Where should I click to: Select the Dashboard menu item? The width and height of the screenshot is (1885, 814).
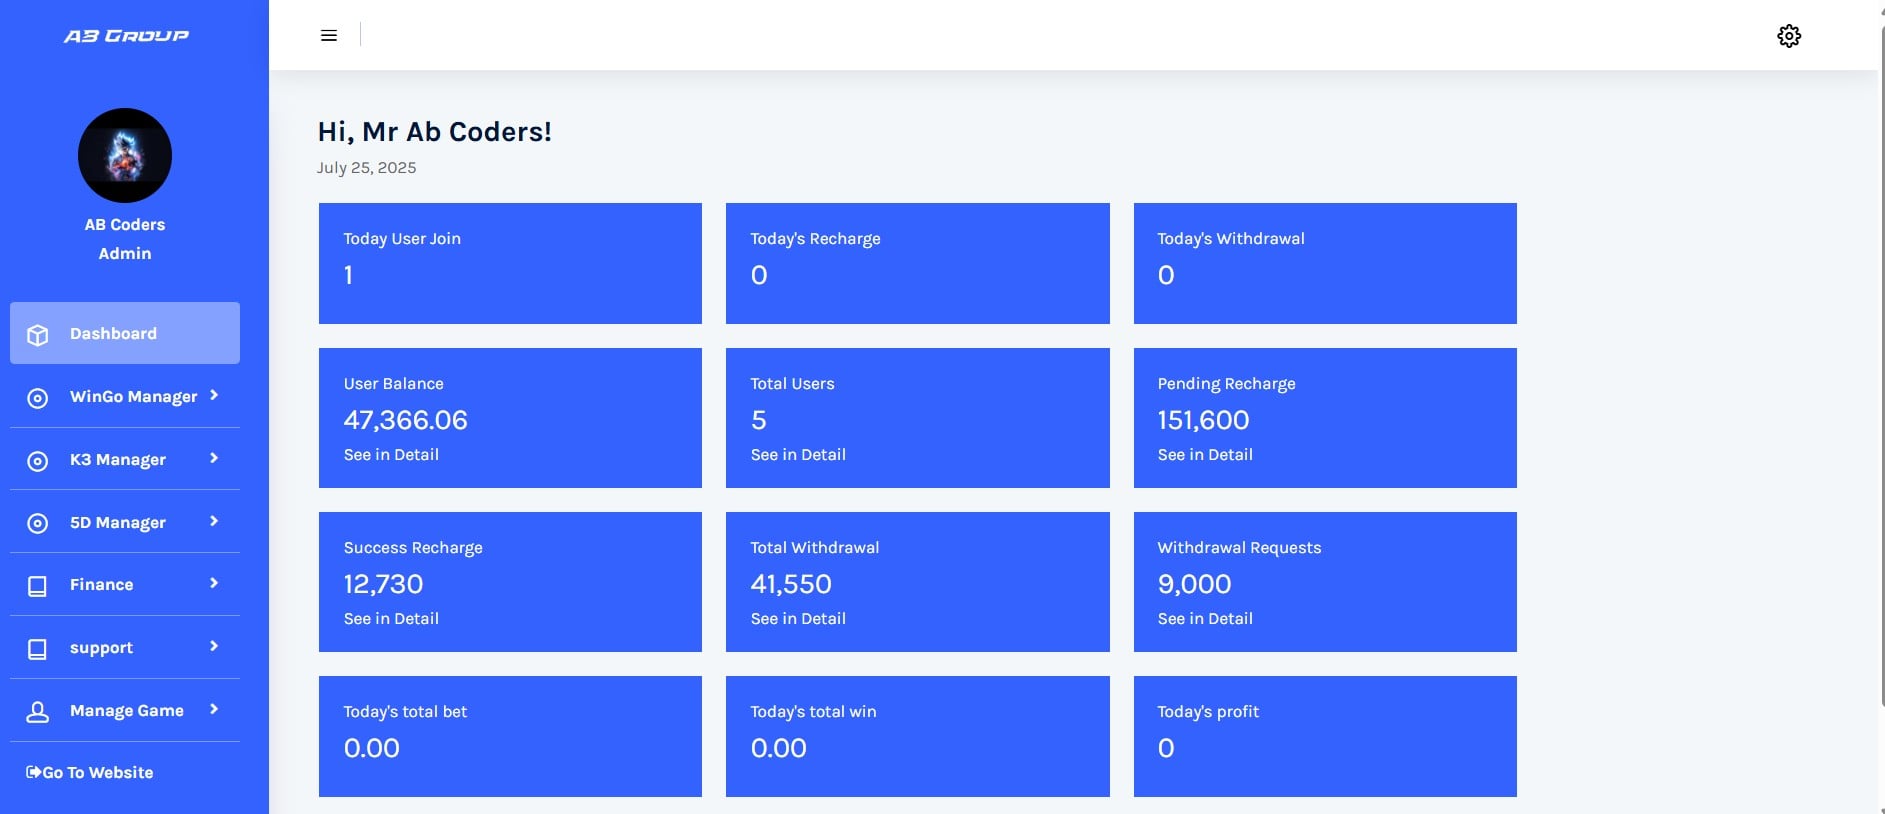tap(113, 334)
